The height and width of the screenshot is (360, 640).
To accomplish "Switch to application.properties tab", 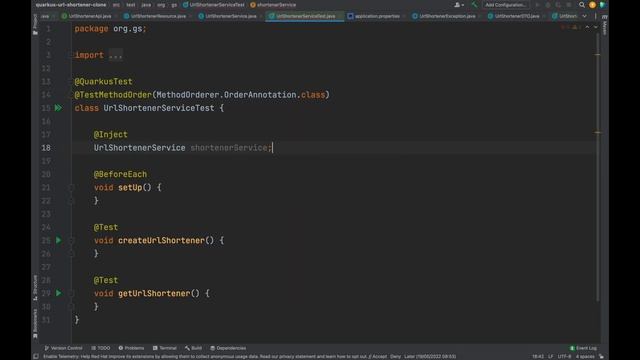I will (374, 16).
